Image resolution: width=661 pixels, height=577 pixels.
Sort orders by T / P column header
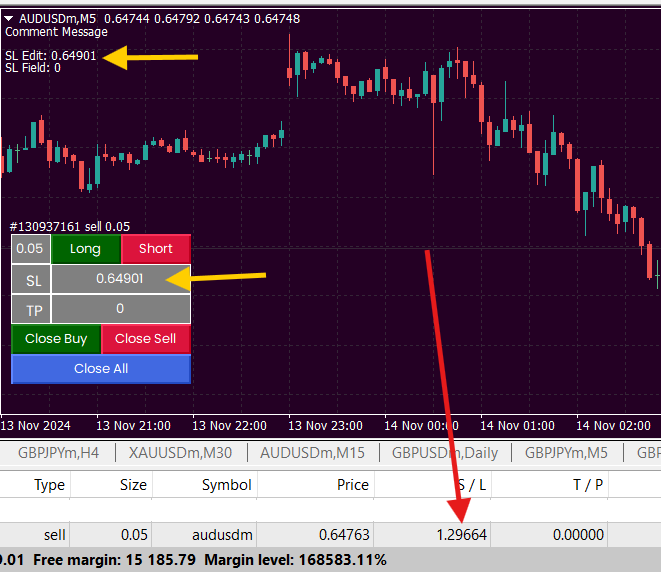[x=549, y=485]
